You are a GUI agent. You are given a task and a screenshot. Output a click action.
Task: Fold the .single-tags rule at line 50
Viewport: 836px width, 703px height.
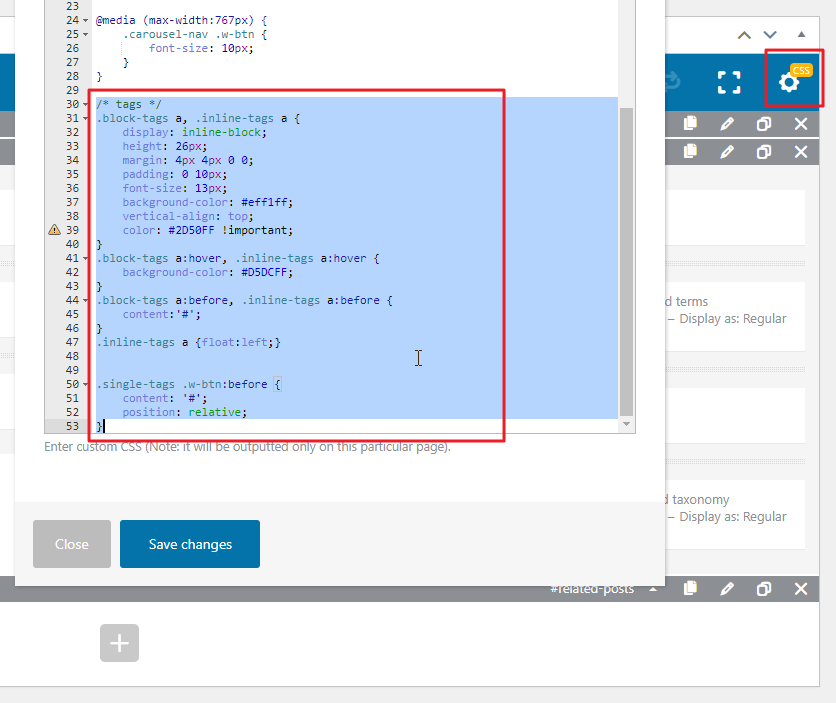pyautogui.click(x=85, y=384)
